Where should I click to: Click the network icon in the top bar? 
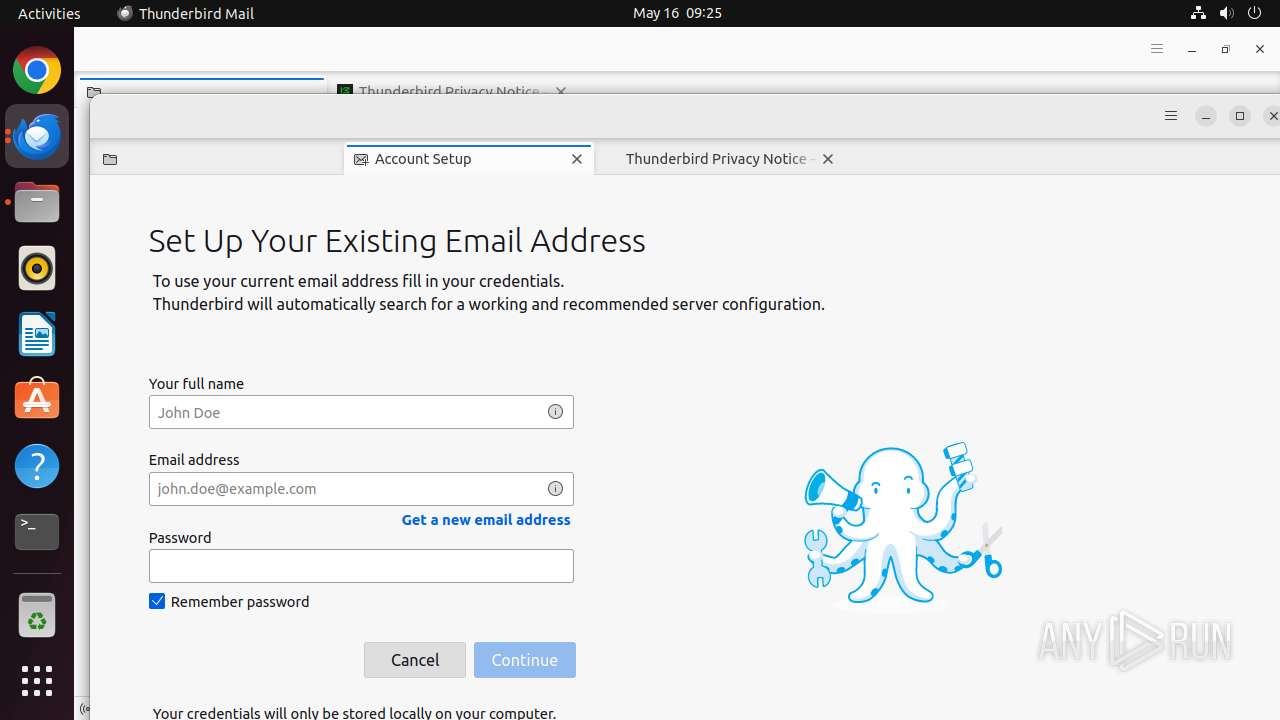(x=1198, y=13)
